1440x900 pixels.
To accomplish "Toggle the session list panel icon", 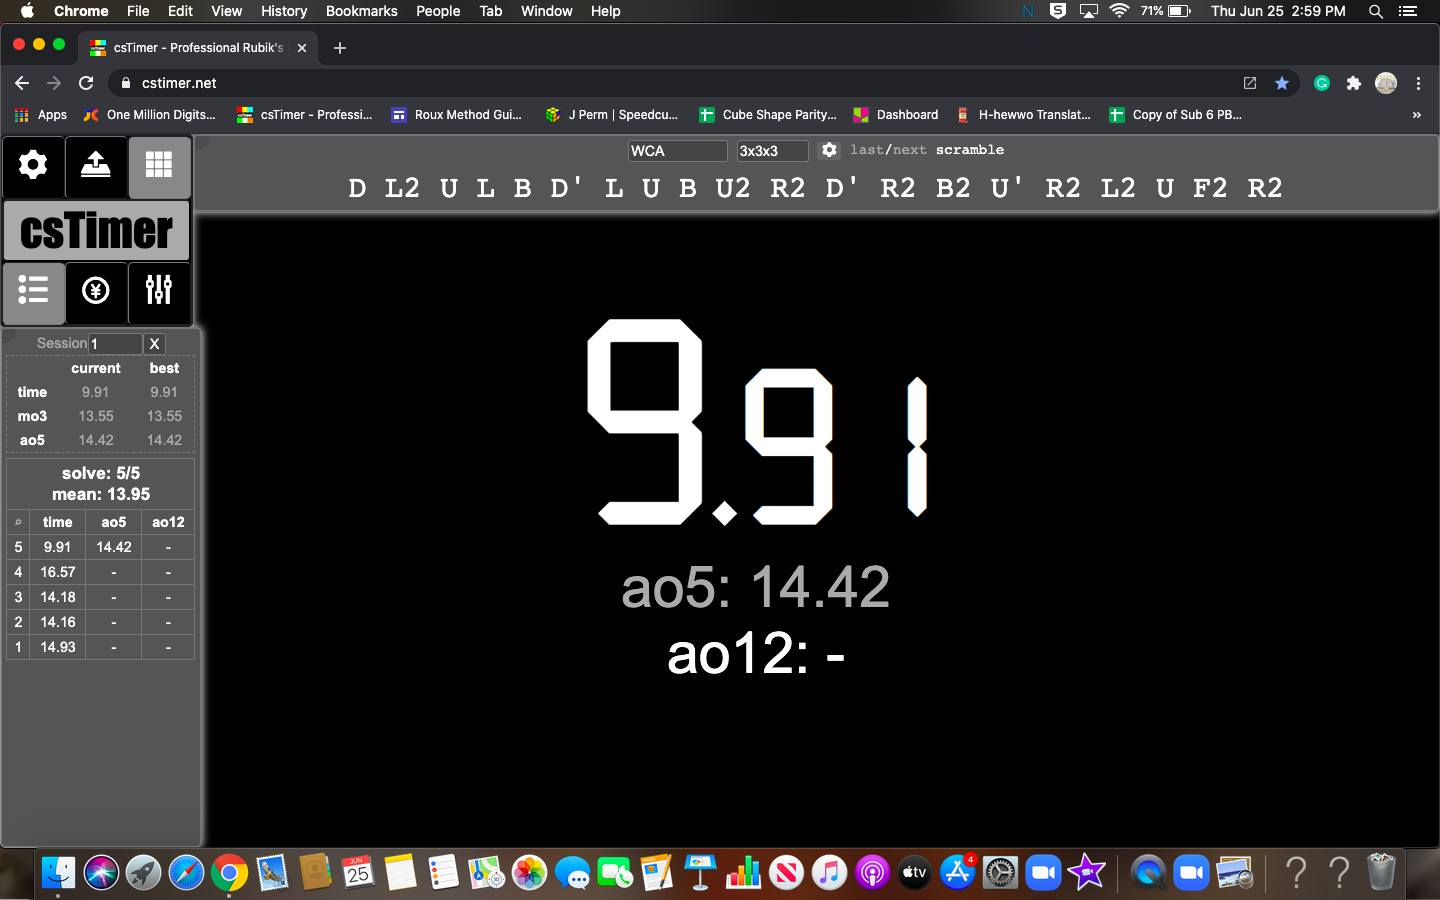I will (x=33, y=291).
